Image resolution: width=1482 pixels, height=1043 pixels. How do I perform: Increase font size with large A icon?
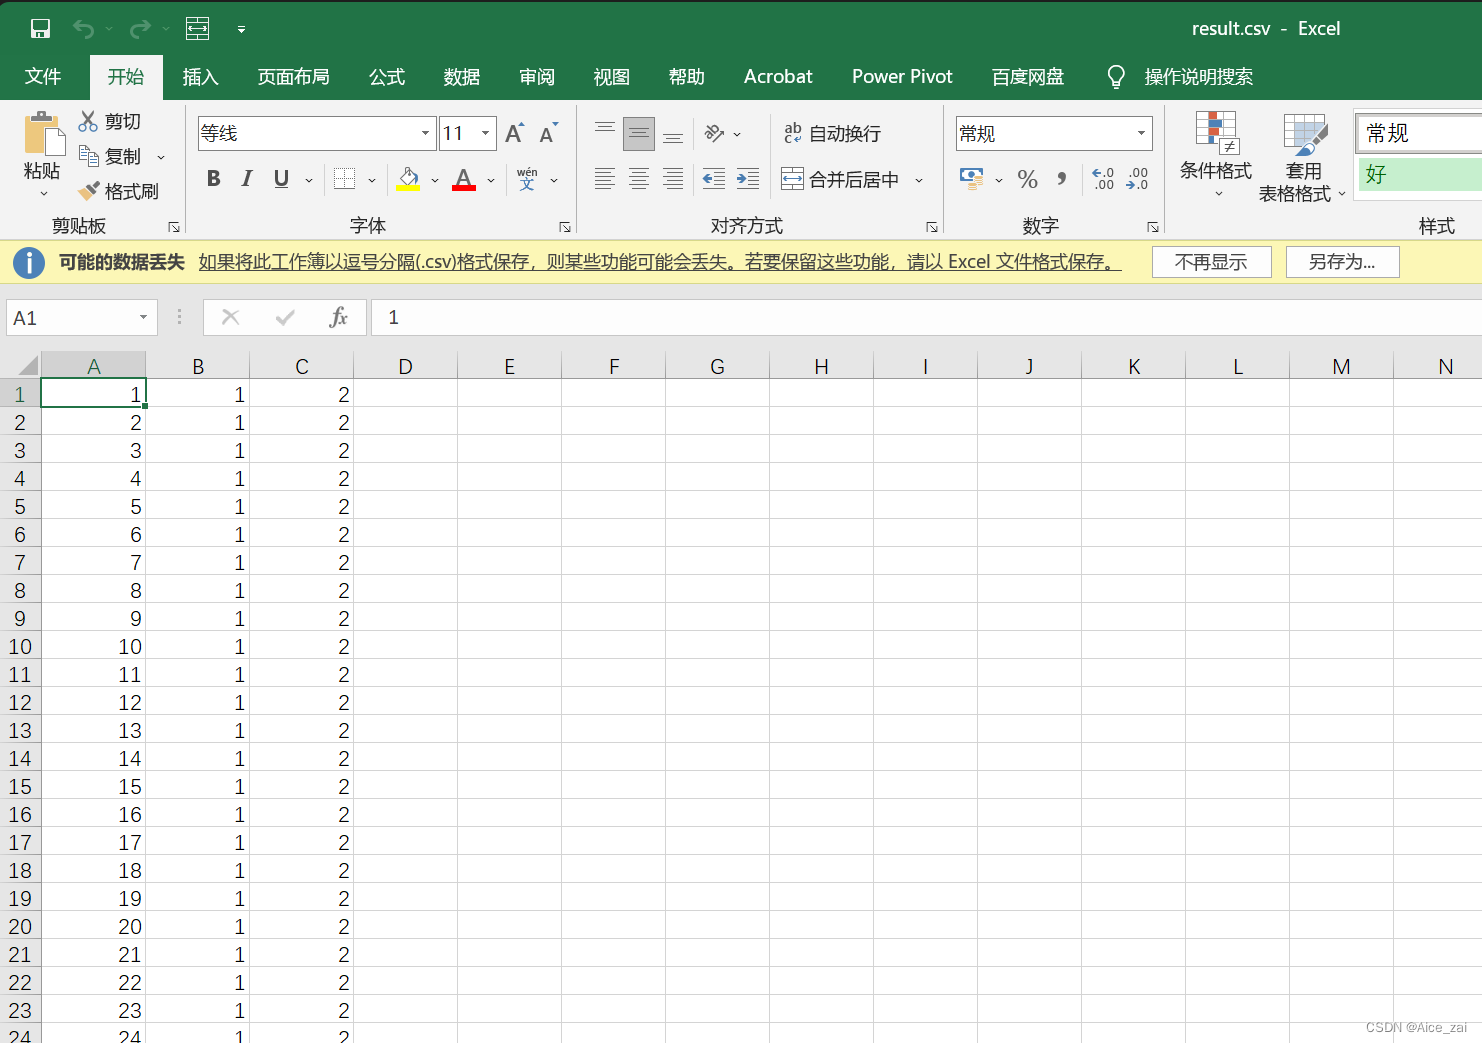(x=514, y=133)
